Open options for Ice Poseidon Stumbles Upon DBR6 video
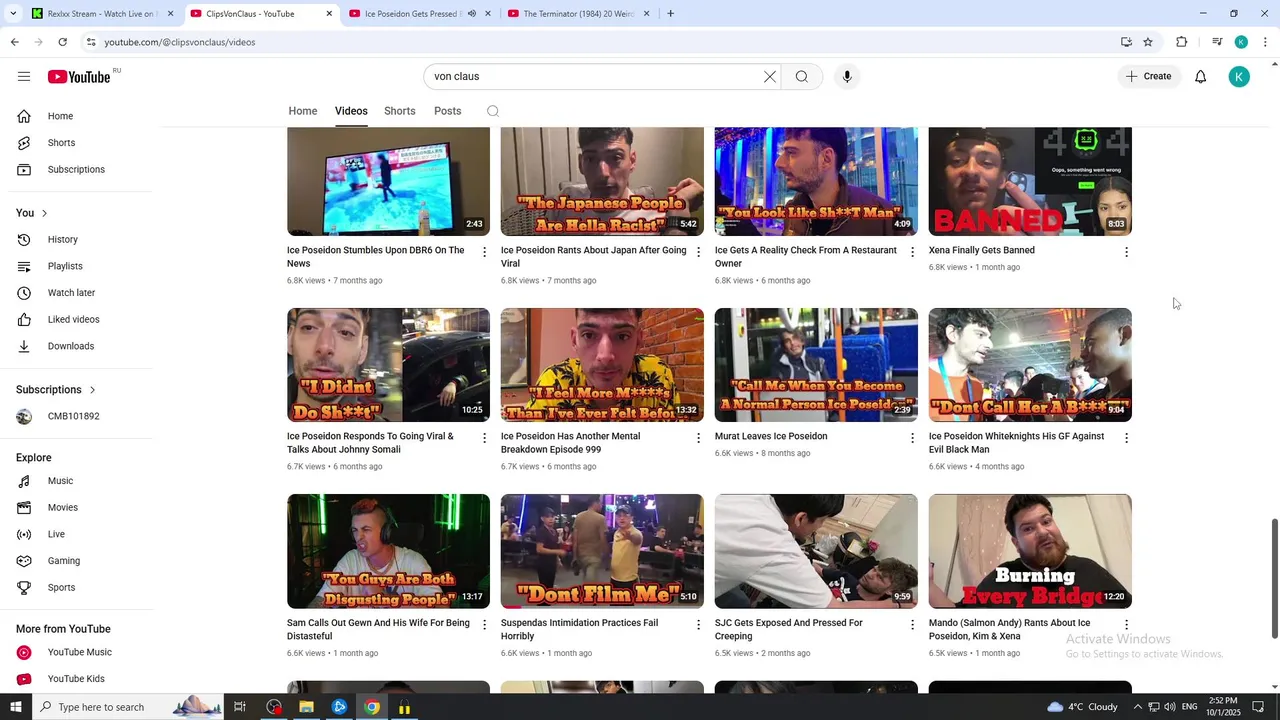The width and height of the screenshot is (1280, 720). click(x=485, y=252)
